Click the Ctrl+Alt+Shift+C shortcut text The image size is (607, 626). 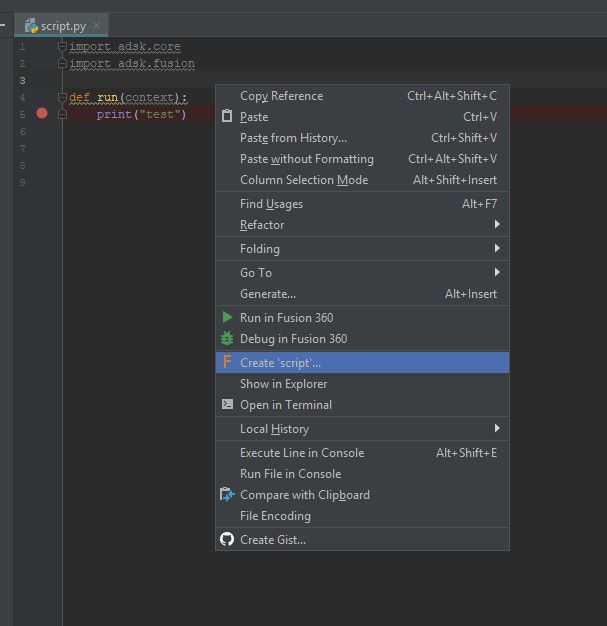point(452,96)
